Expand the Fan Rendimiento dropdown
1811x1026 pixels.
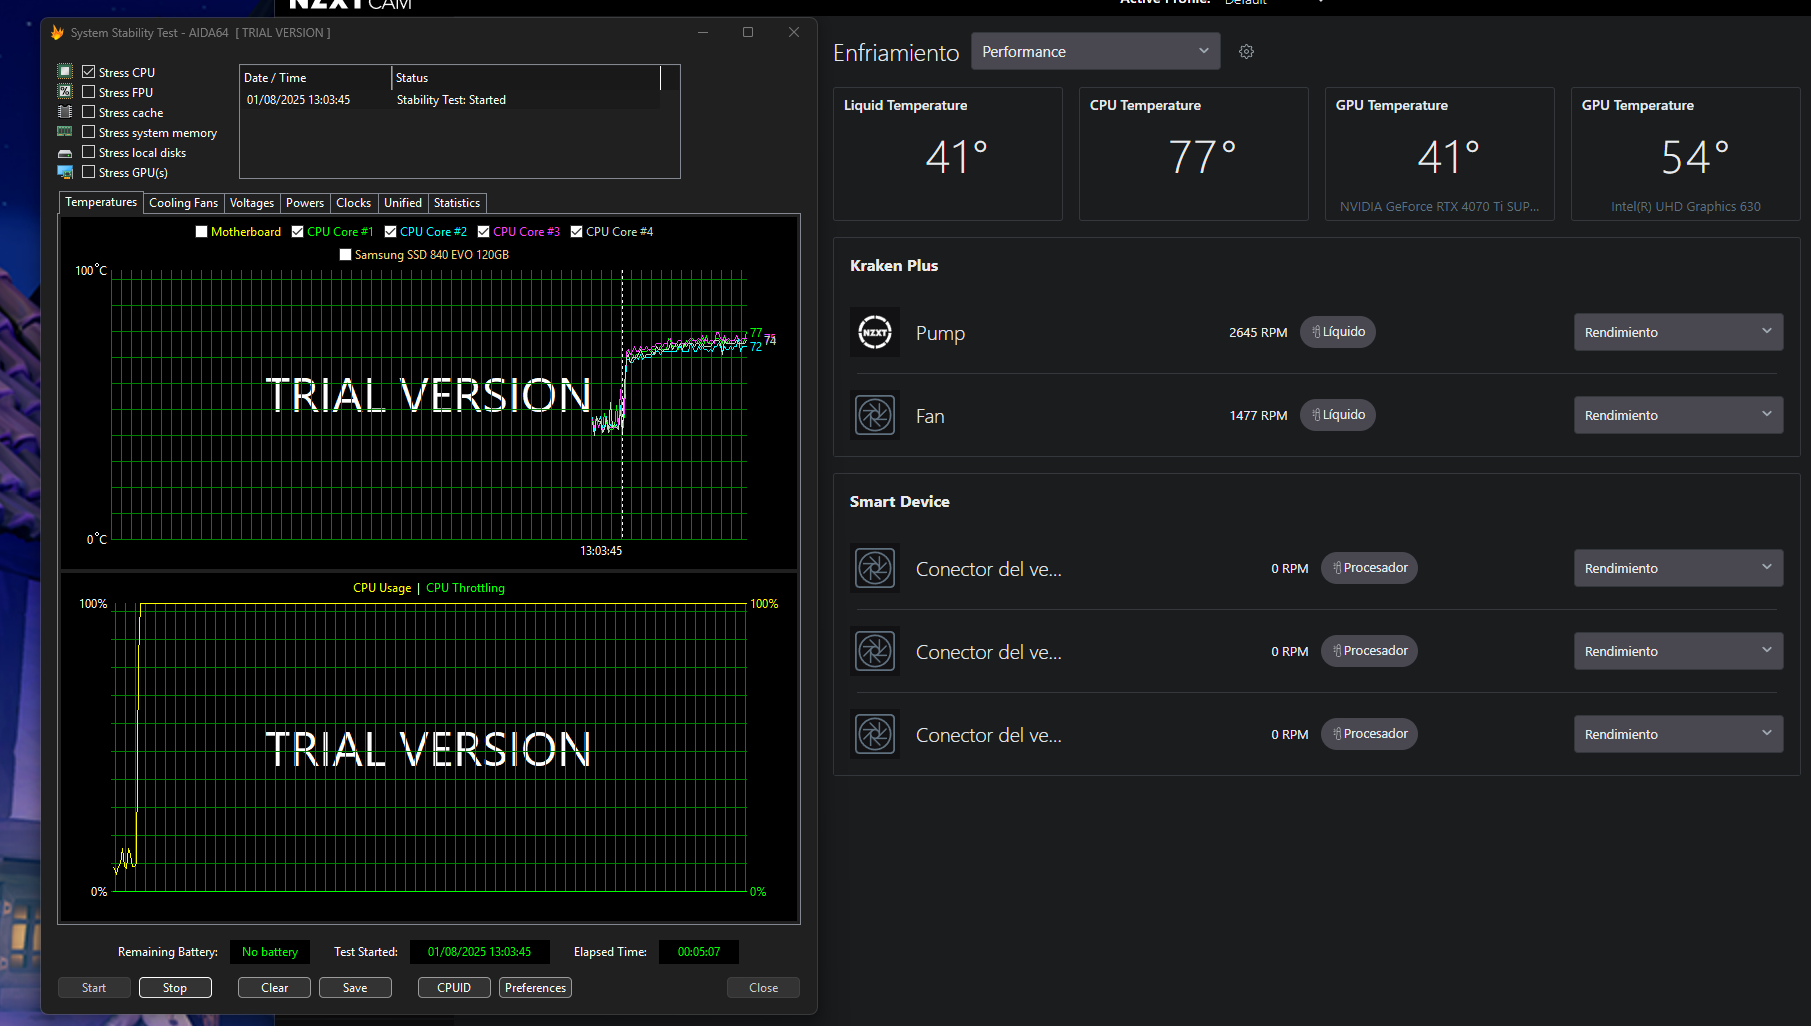pyautogui.click(x=1677, y=415)
